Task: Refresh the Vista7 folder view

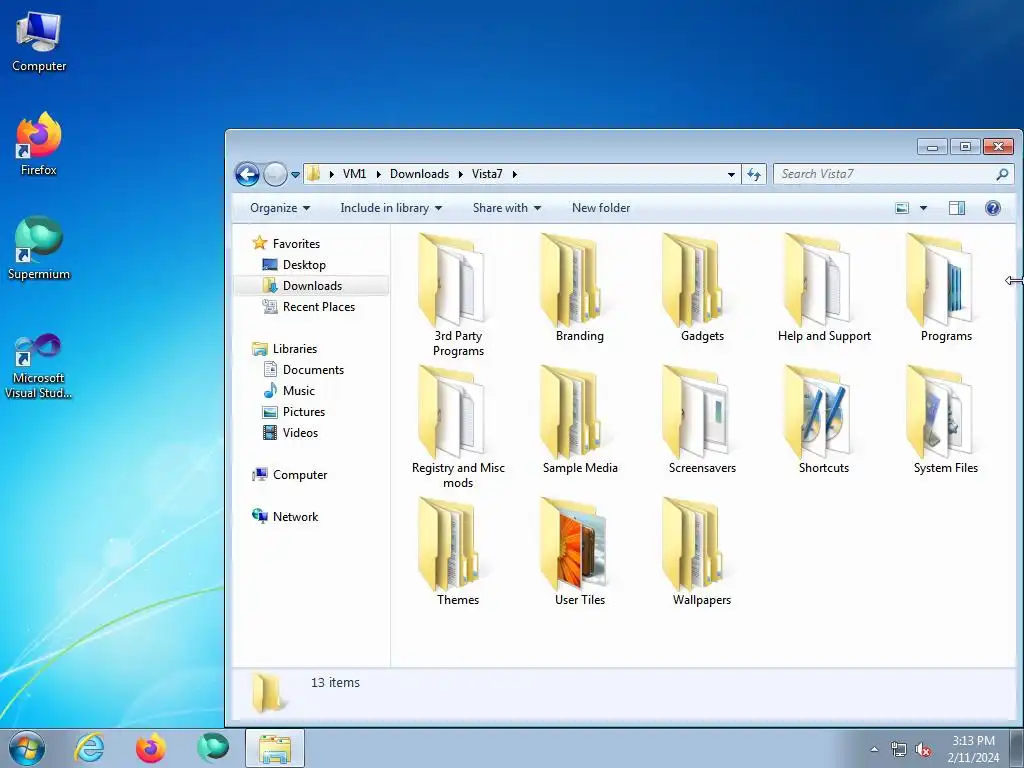Action: 754,174
